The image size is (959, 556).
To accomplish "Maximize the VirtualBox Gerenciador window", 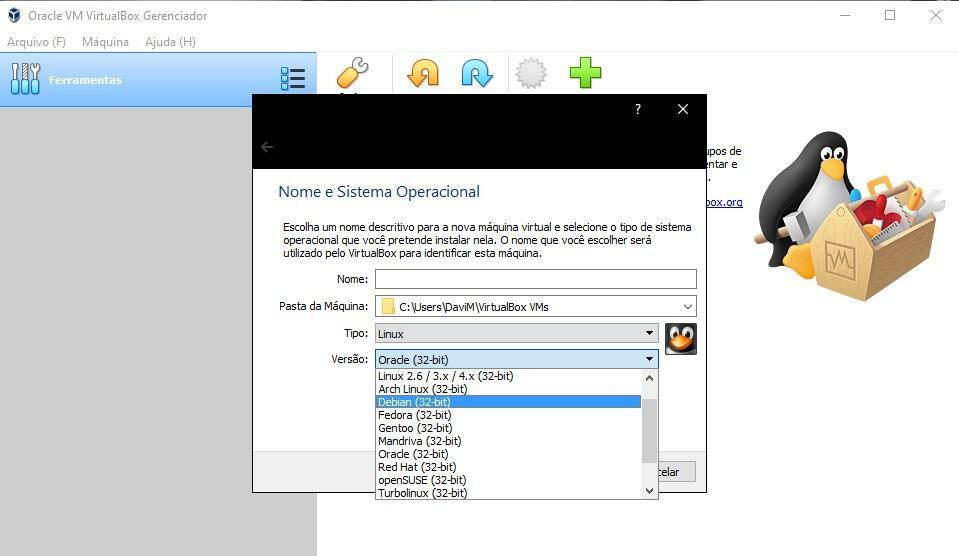I will click(890, 15).
